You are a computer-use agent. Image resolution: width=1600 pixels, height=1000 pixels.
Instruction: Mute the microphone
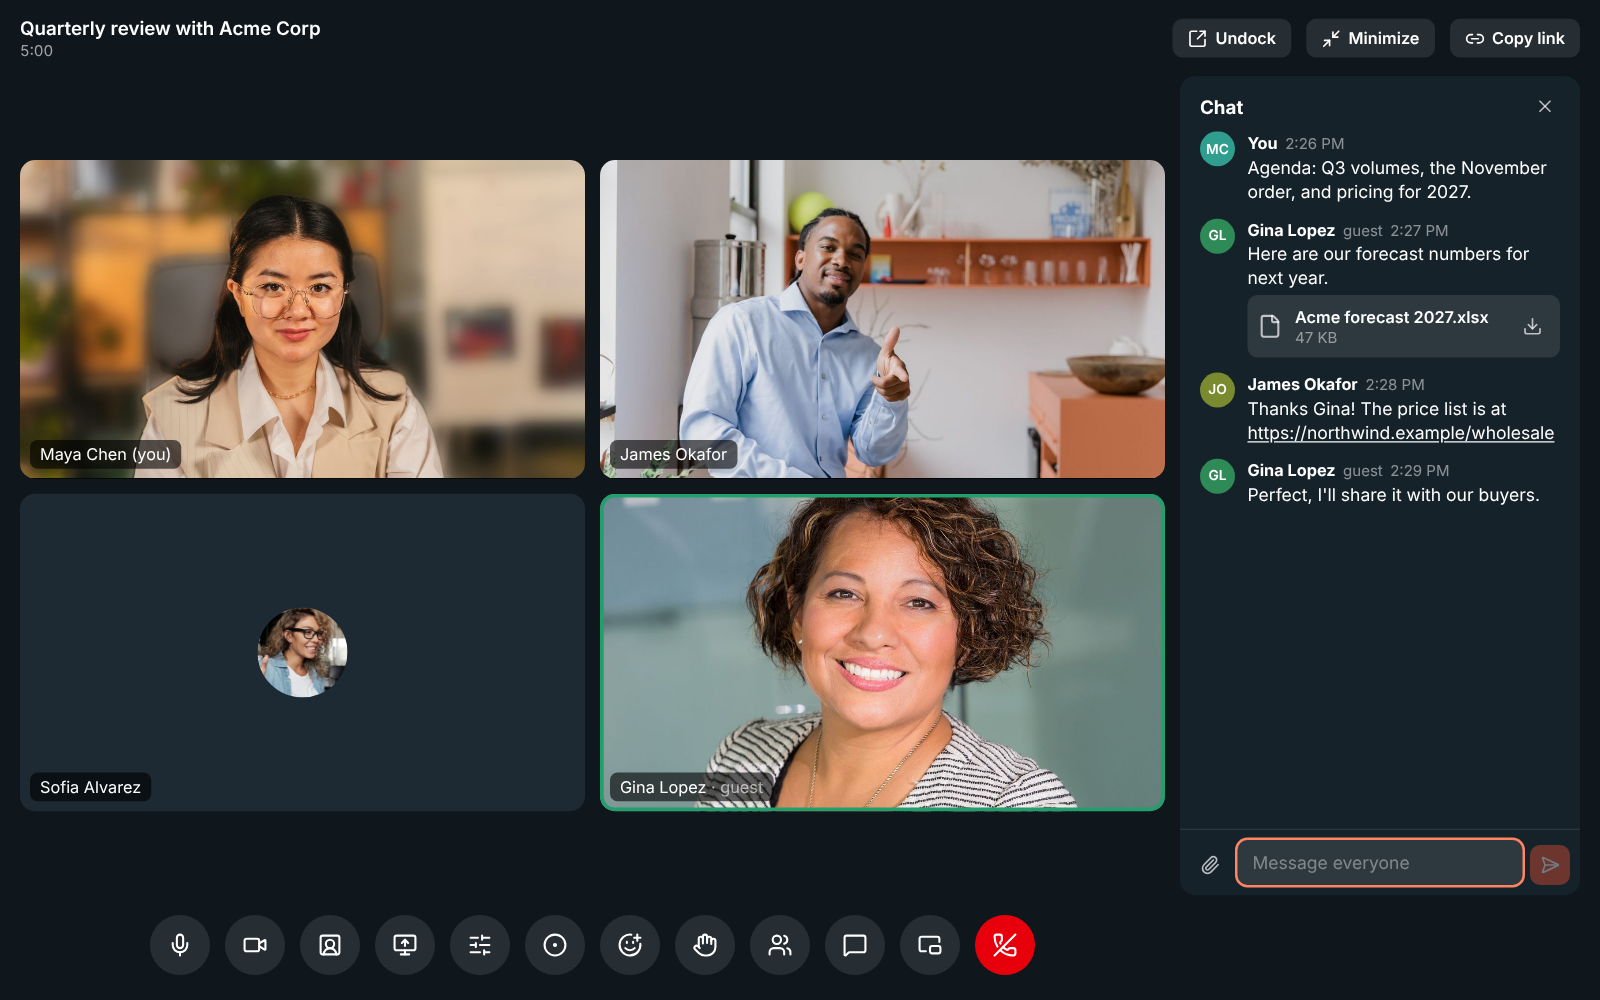pos(180,945)
